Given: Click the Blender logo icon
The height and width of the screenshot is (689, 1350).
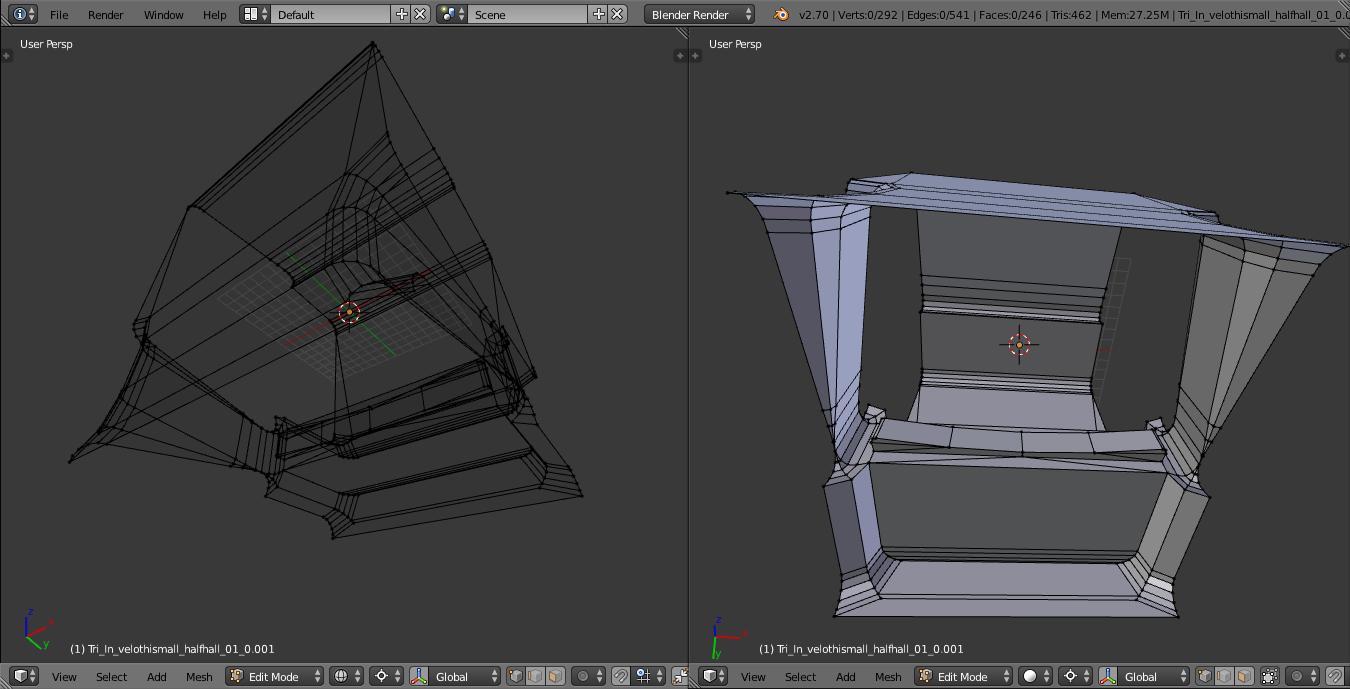Looking at the screenshot, I should pos(780,14).
